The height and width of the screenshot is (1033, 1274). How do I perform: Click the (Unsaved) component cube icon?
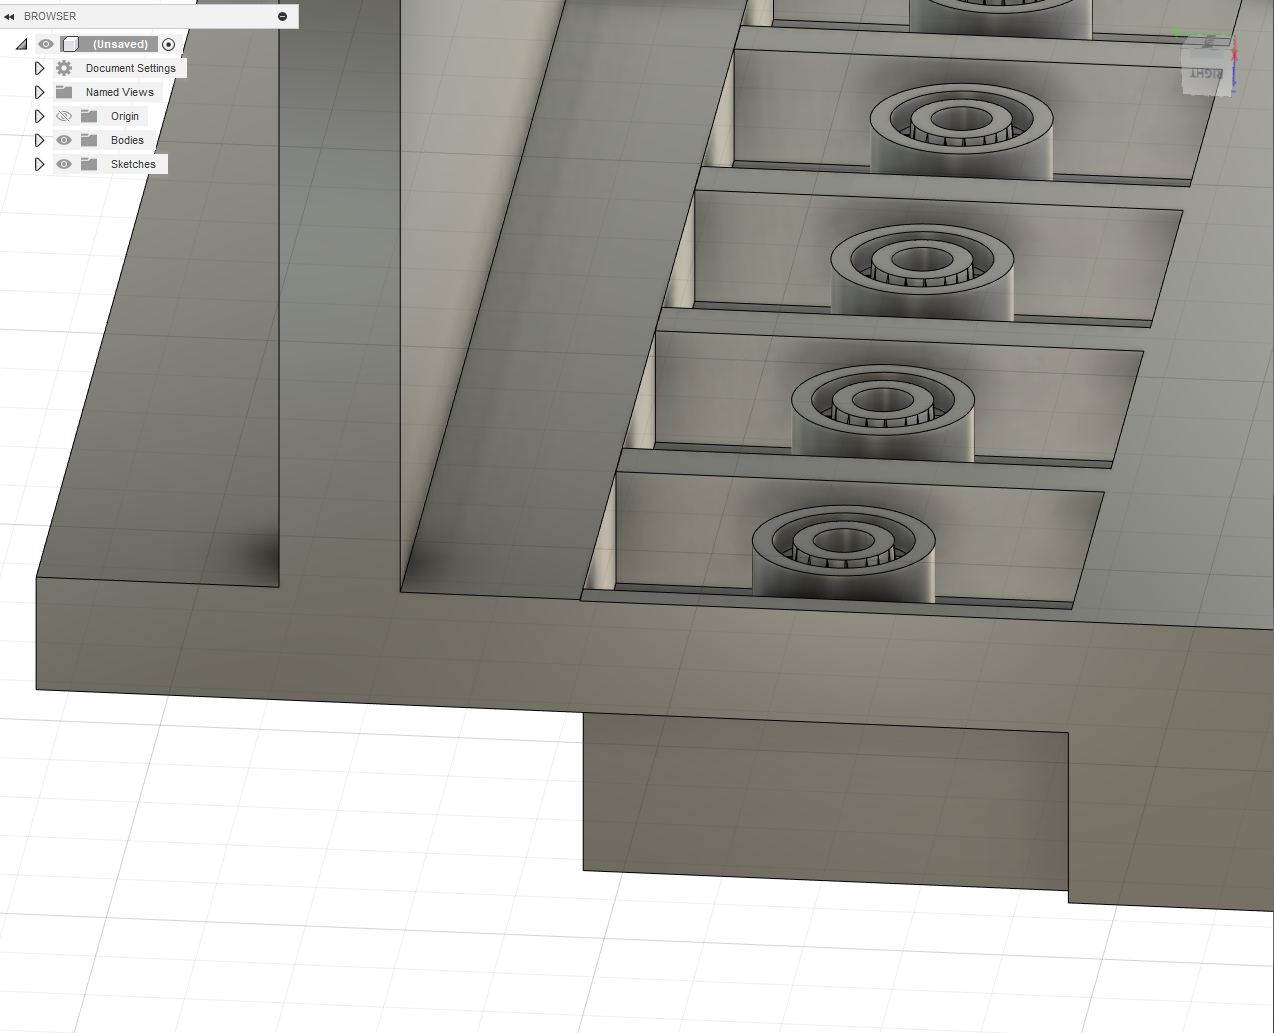point(70,44)
